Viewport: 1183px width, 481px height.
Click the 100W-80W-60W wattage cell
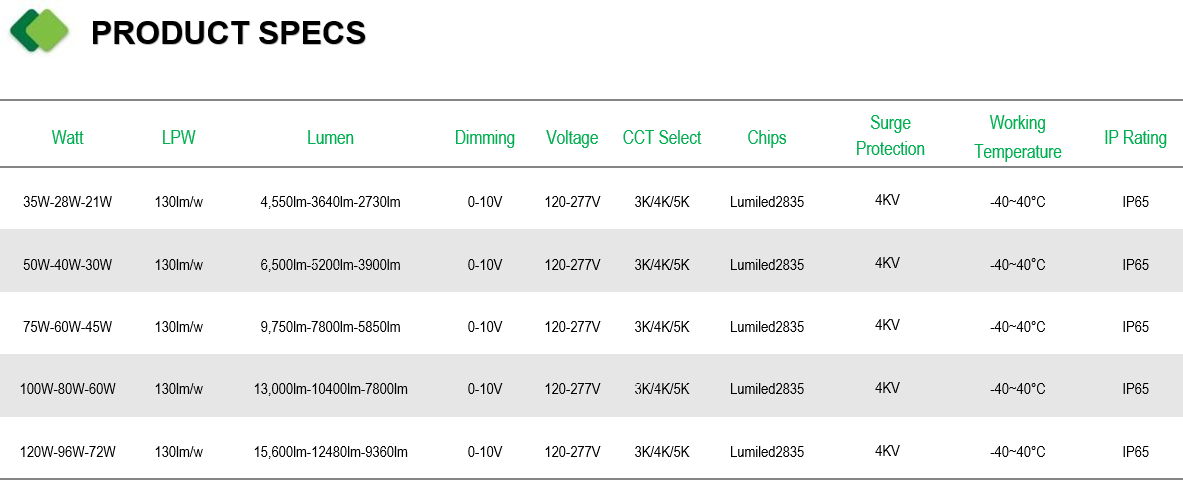tap(67, 389)
